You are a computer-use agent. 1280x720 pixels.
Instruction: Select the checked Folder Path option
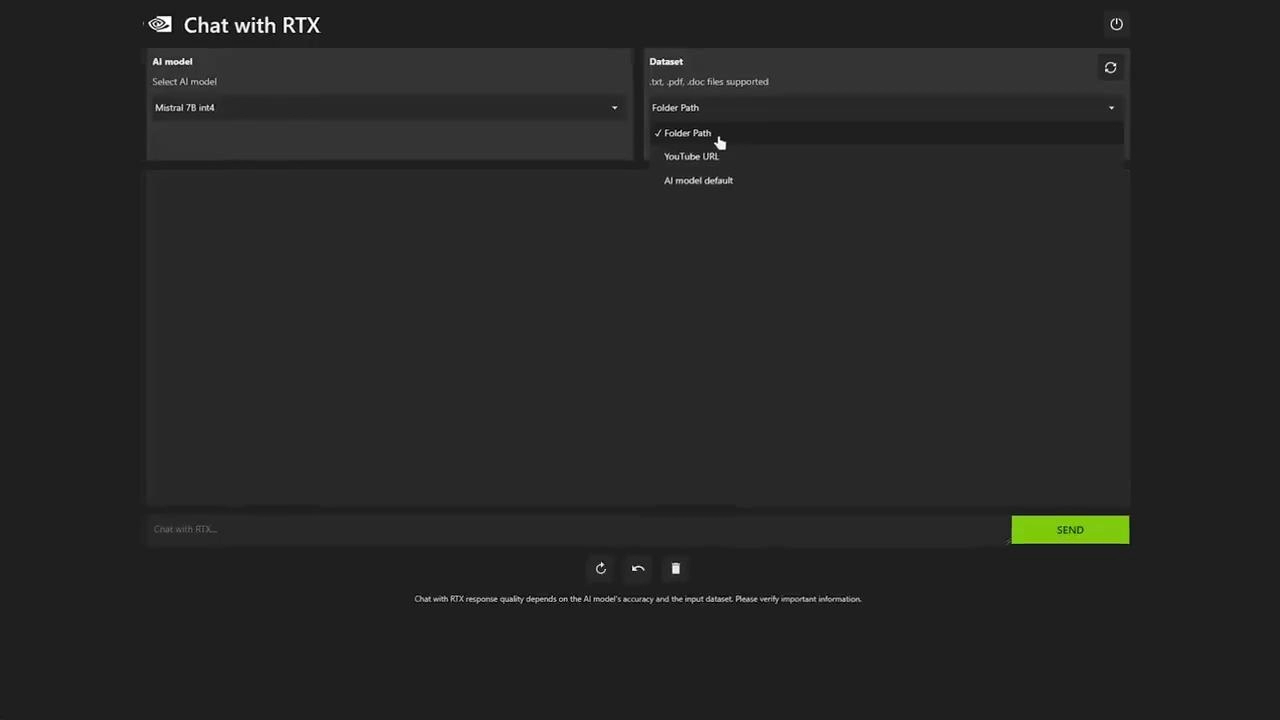pos(886,133)
